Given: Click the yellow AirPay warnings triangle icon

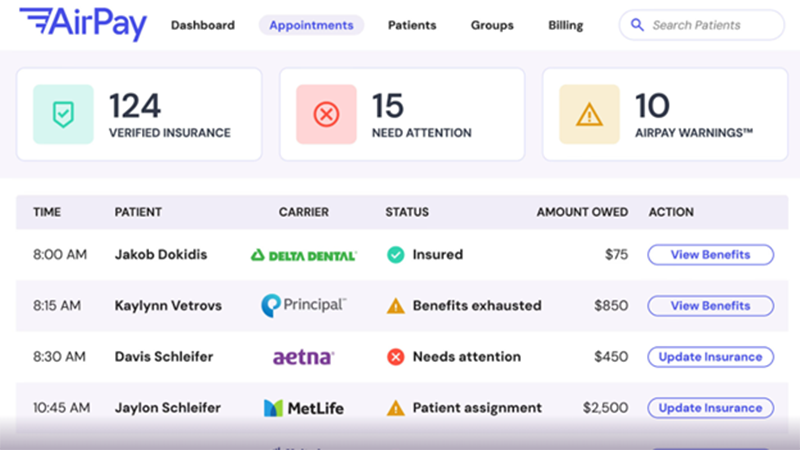Looking at the screenshot, I should [x=589, y=115].
